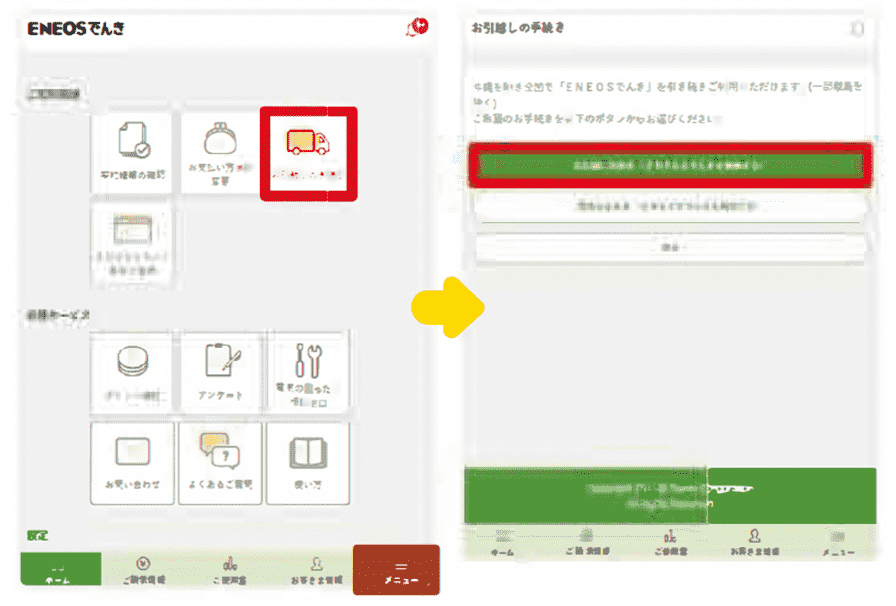Tap the payment method purse tile
Screen dimensions: 896x606
click(x=219, y=154)
